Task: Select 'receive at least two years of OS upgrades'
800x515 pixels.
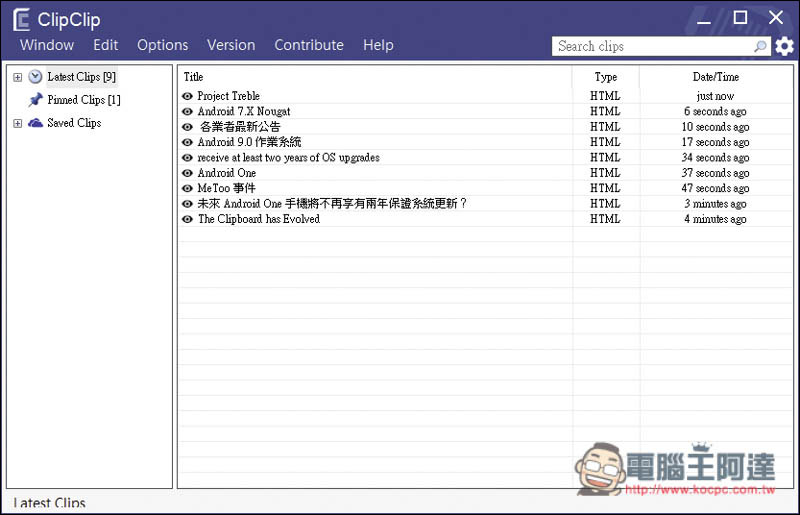Action: [x=289, y=158]
